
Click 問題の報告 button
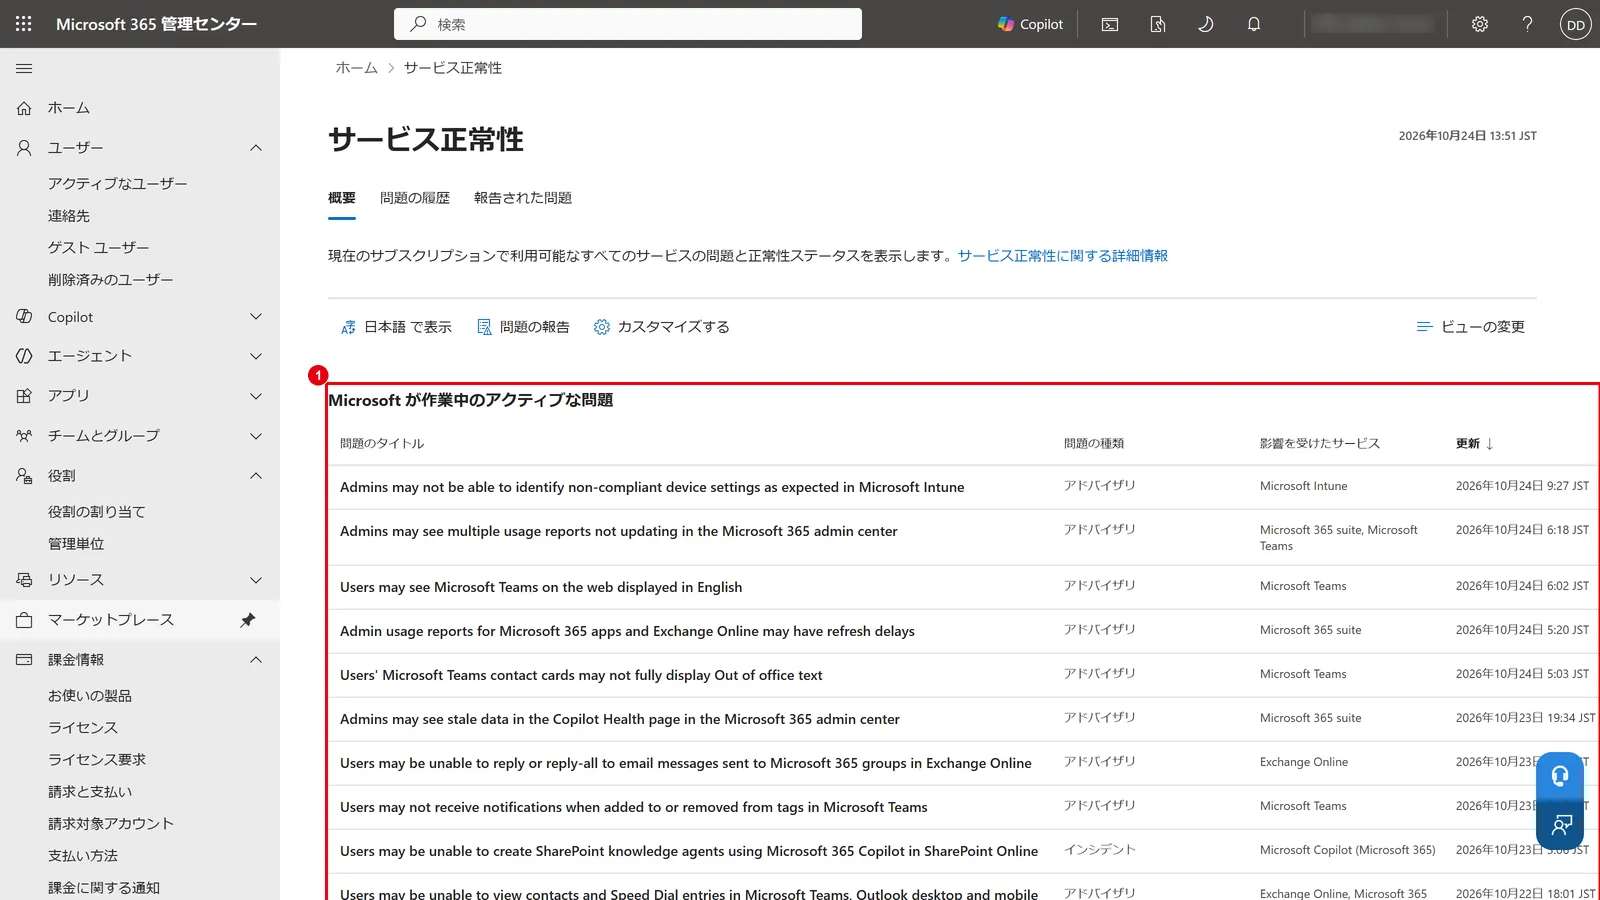pyautogui.click(x=523, y=327)
